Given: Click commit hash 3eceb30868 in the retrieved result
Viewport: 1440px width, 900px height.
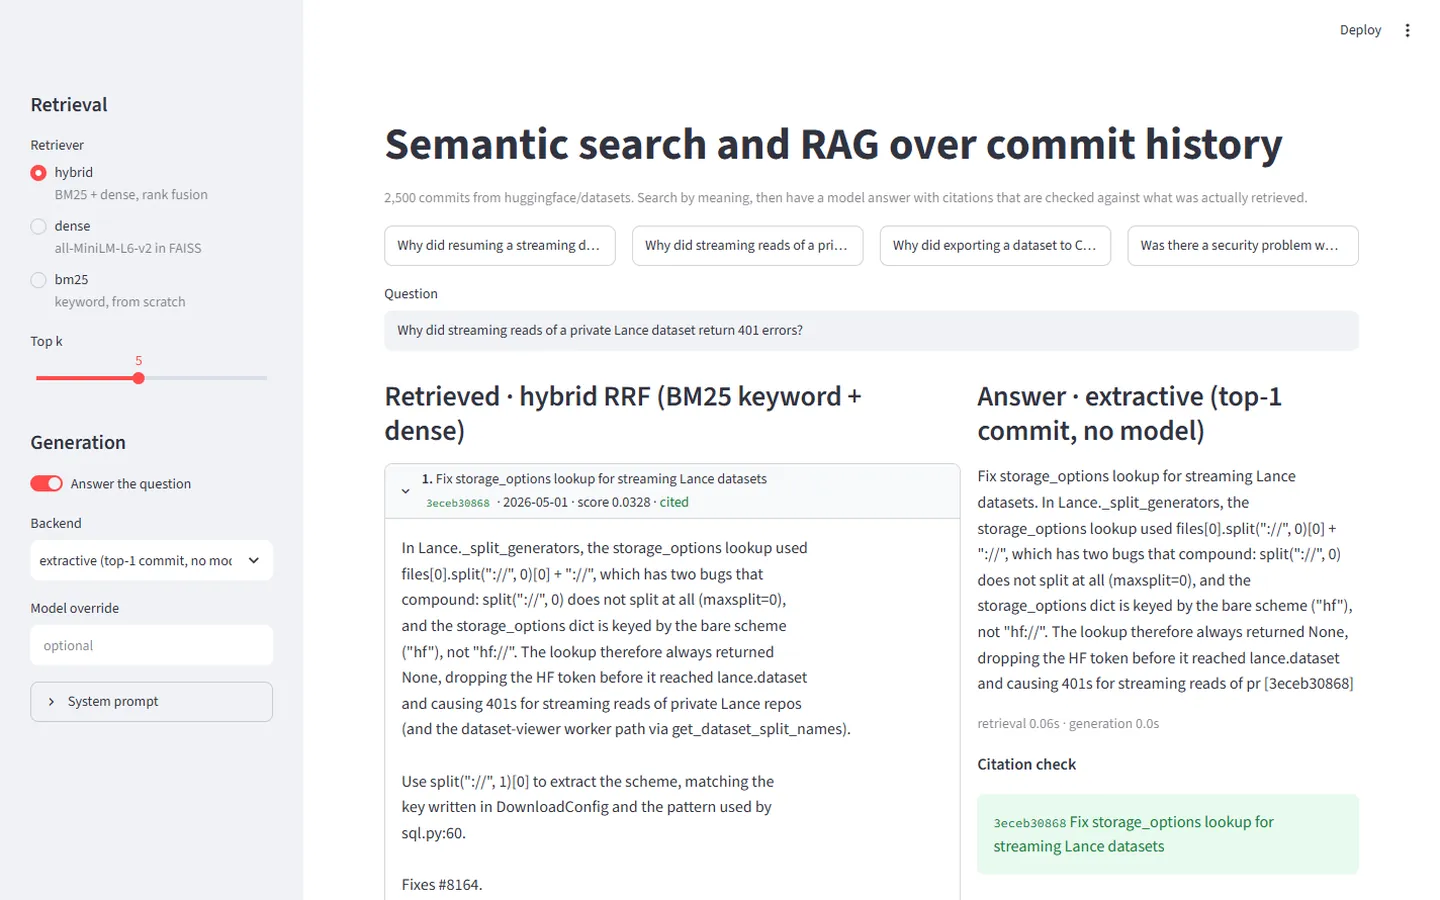Looking at the screenshot, I should click(458, 503).
